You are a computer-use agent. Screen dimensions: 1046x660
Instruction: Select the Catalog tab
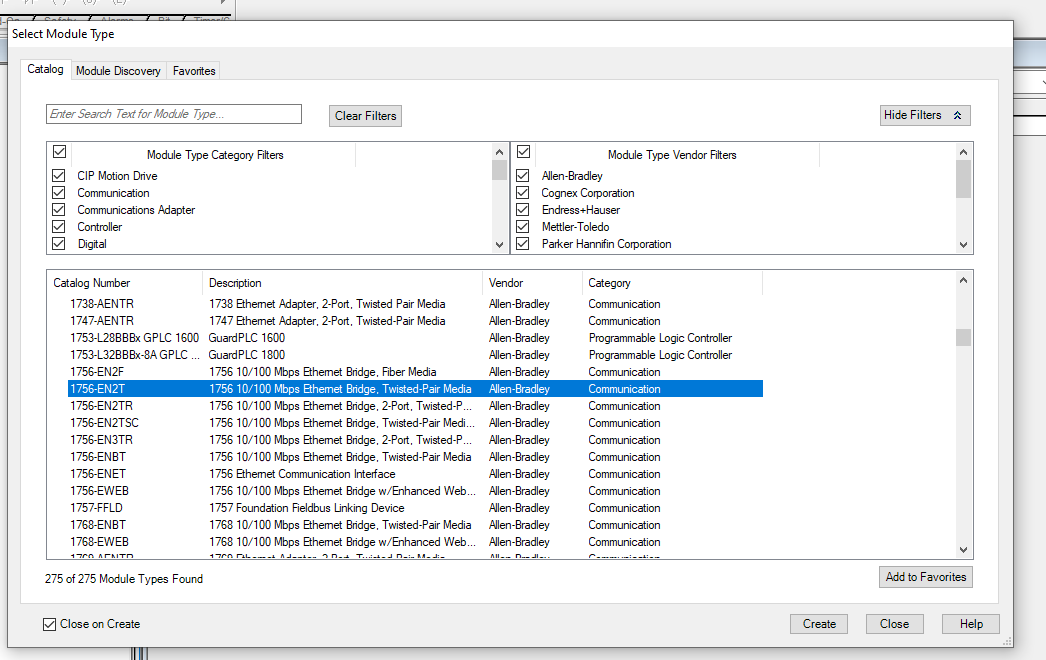coord(45,69)
